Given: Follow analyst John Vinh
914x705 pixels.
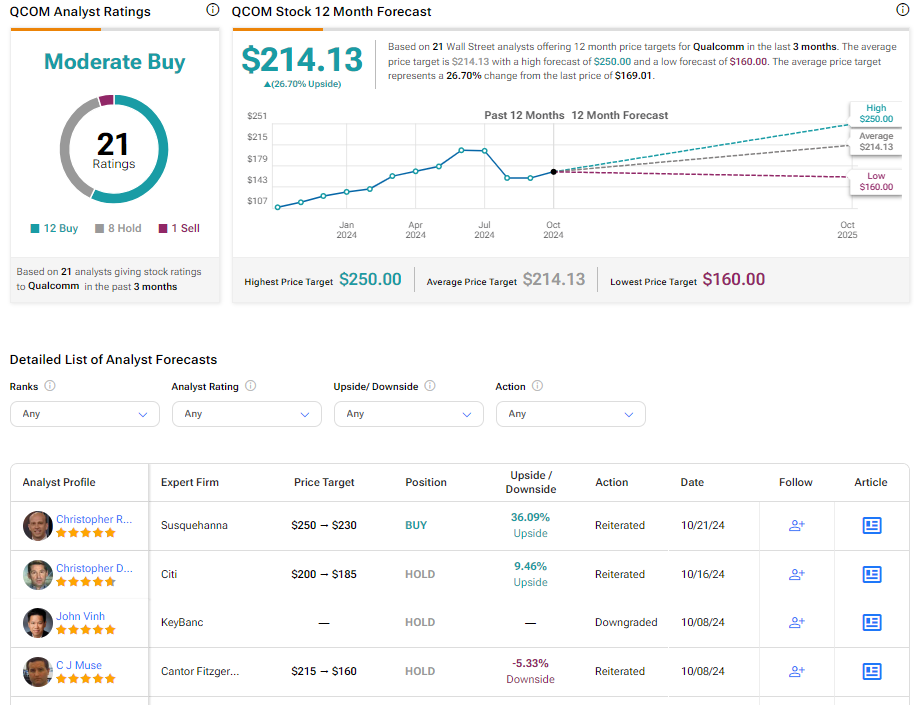Looking at the screenshot, I should click(797, 622).
